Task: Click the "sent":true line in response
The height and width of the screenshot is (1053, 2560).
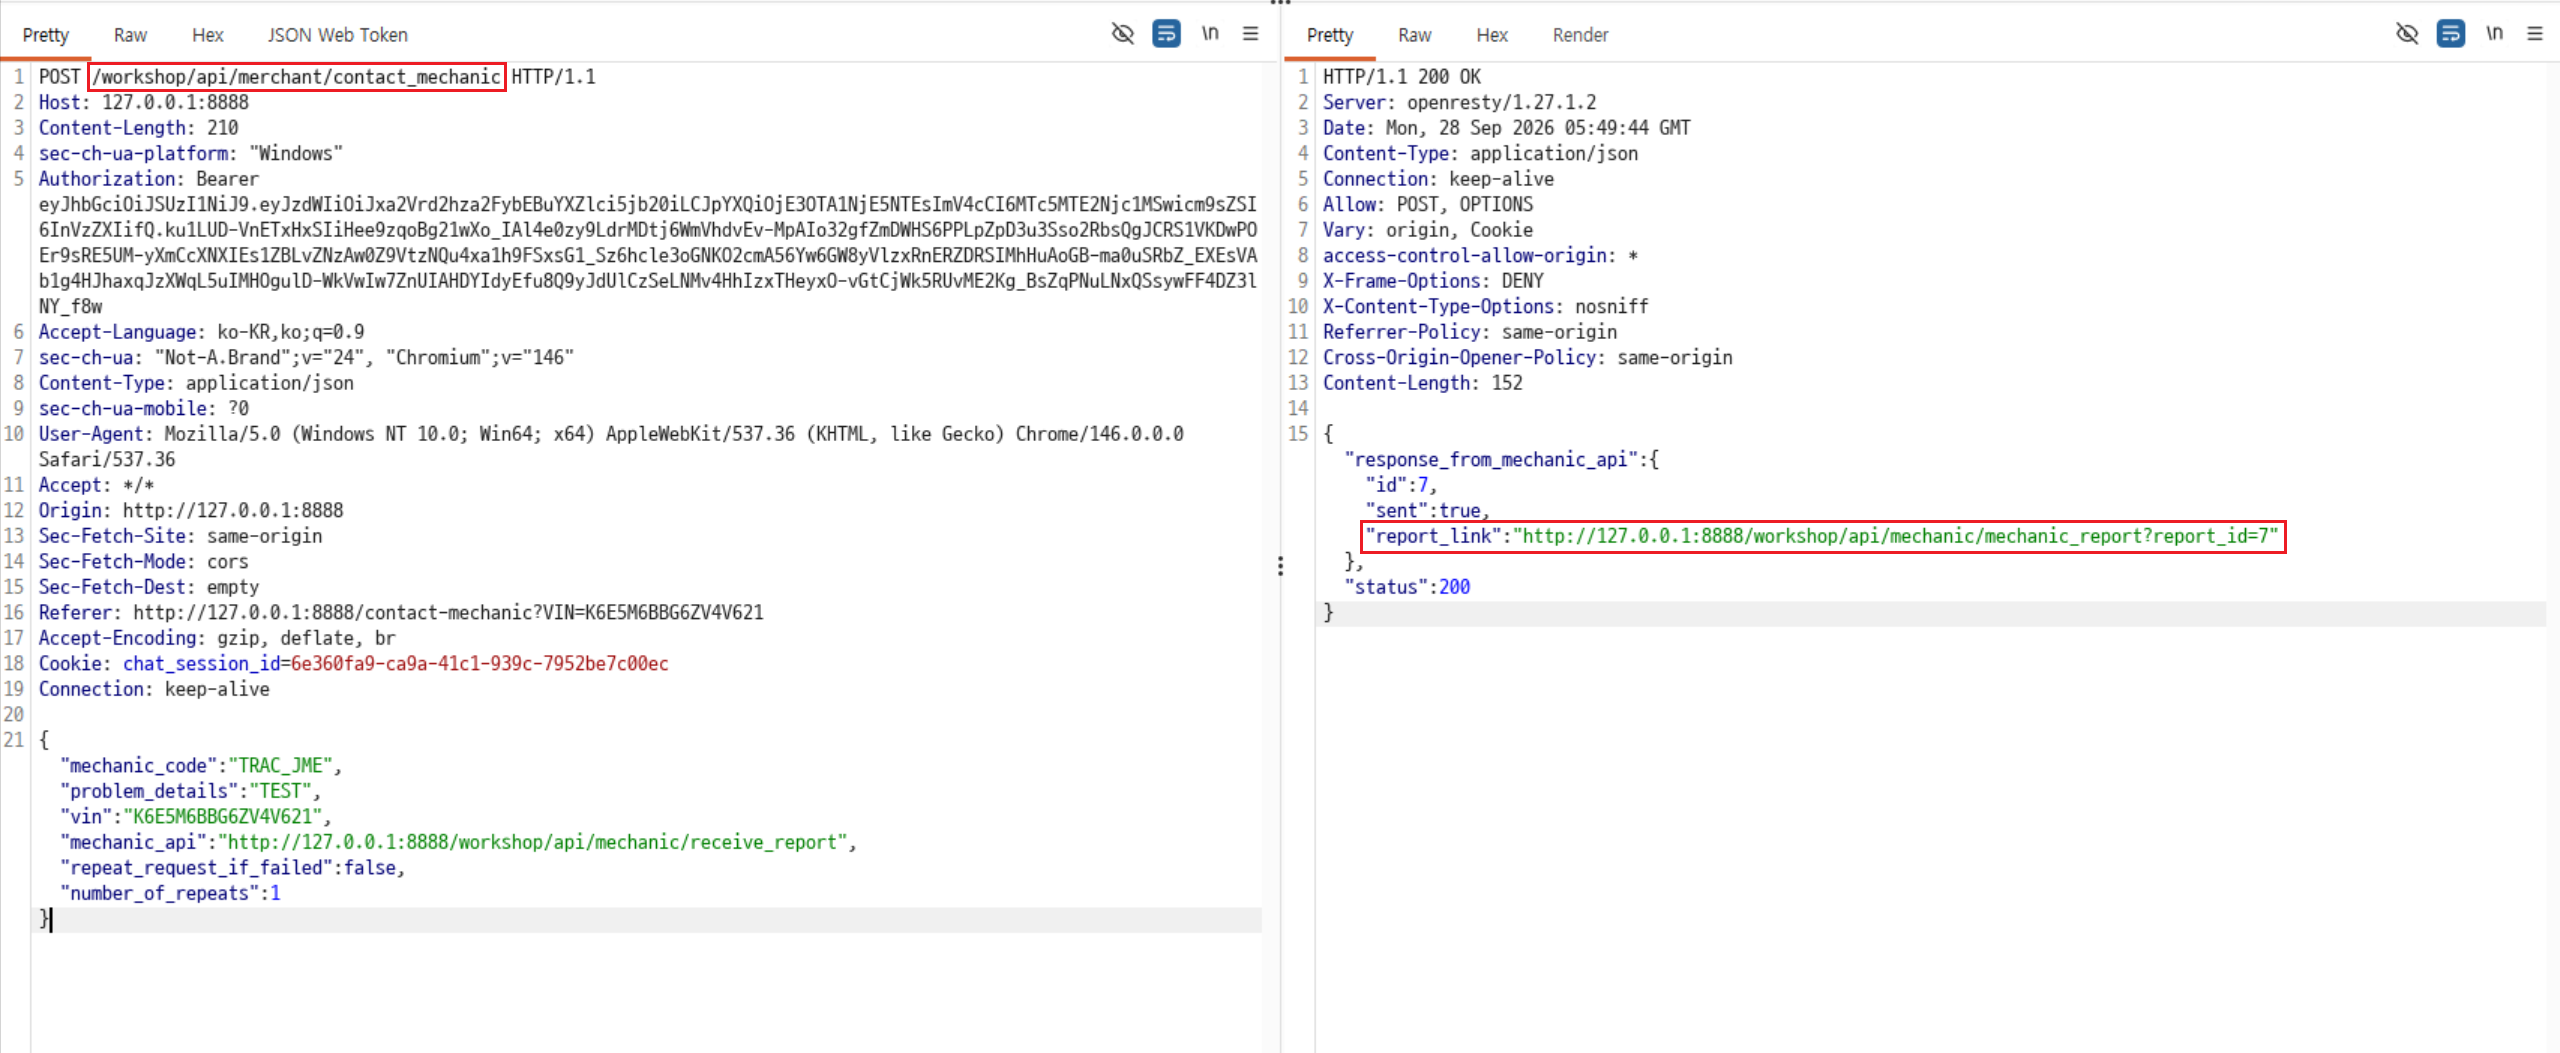Action: [x=1427, y=510]
